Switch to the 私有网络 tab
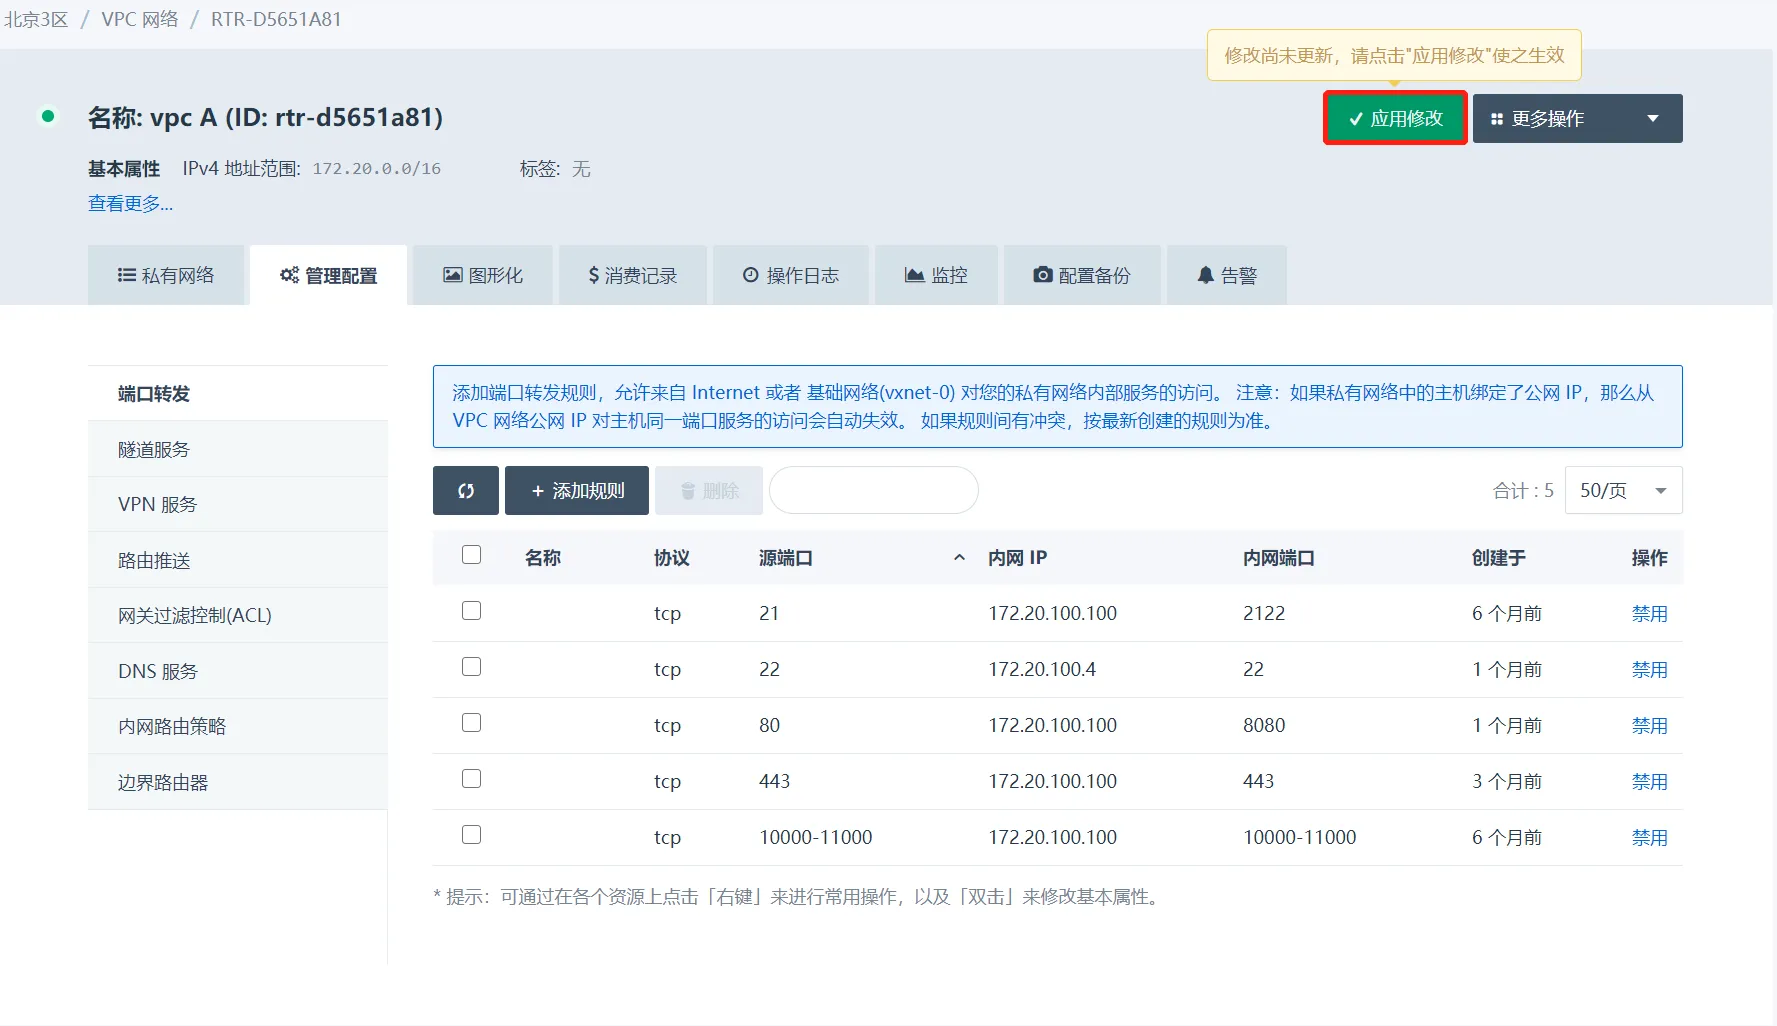The height and width of the screenshot is (1026, 1777). coord(166,274)
